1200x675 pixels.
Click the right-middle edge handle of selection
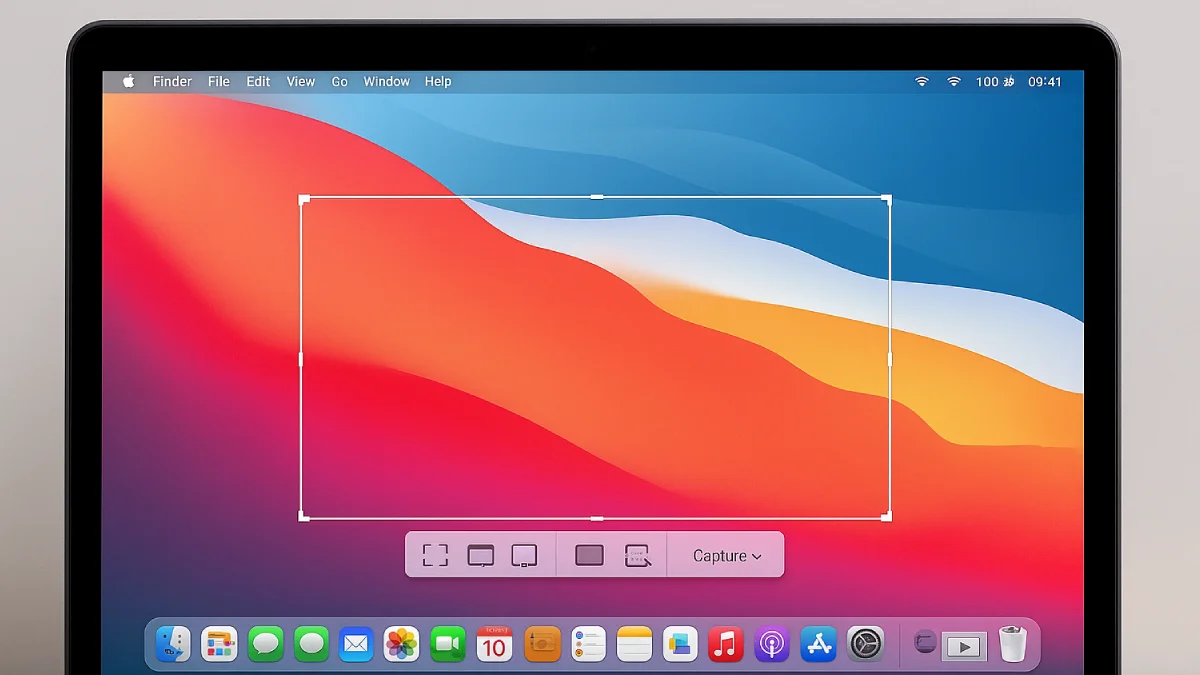click(x=889, y=358)
